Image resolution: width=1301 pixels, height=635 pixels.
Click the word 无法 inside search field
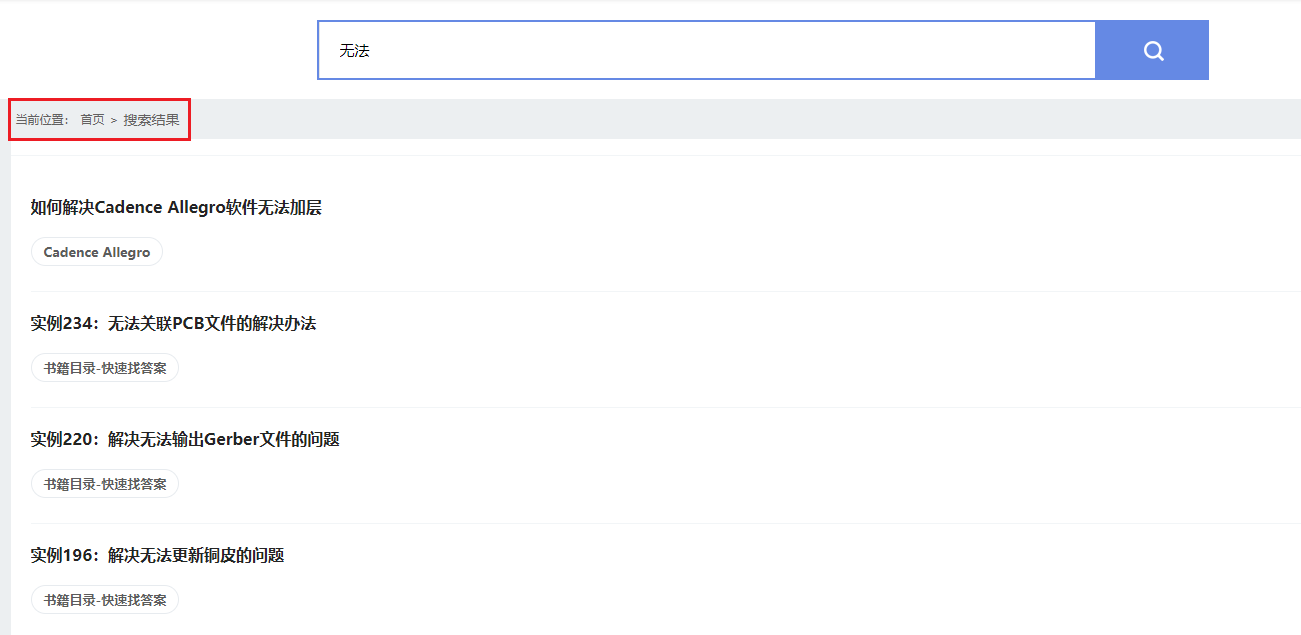tap(354, 51)
